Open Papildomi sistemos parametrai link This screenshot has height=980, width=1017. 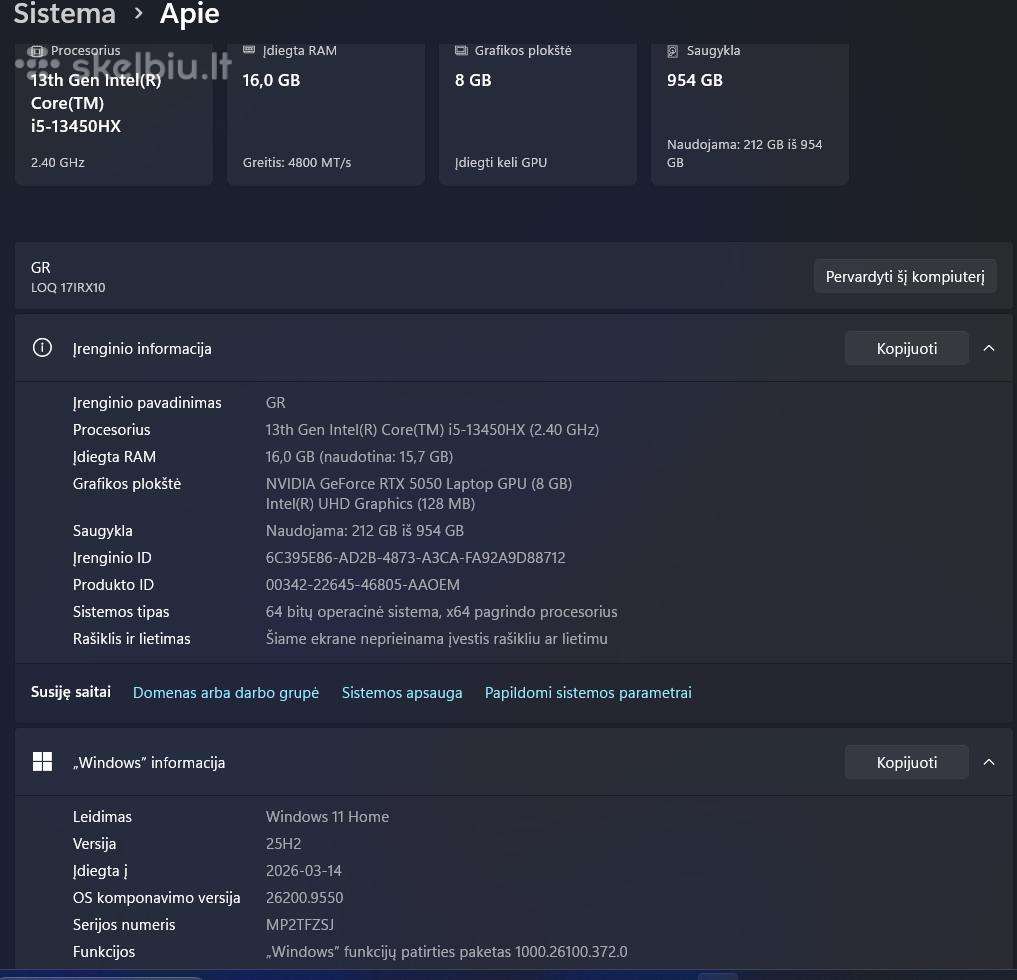588,693
